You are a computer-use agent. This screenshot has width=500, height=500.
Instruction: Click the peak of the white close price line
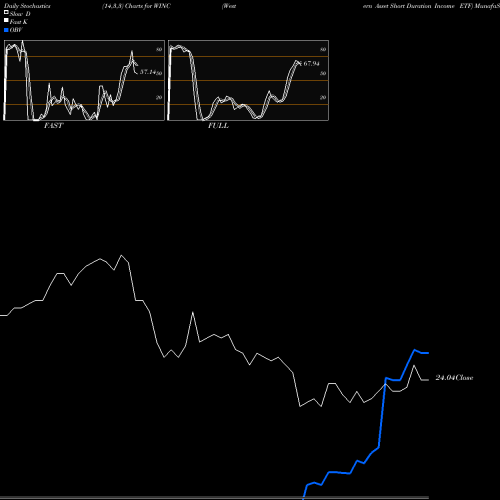(x=121, y=256)
